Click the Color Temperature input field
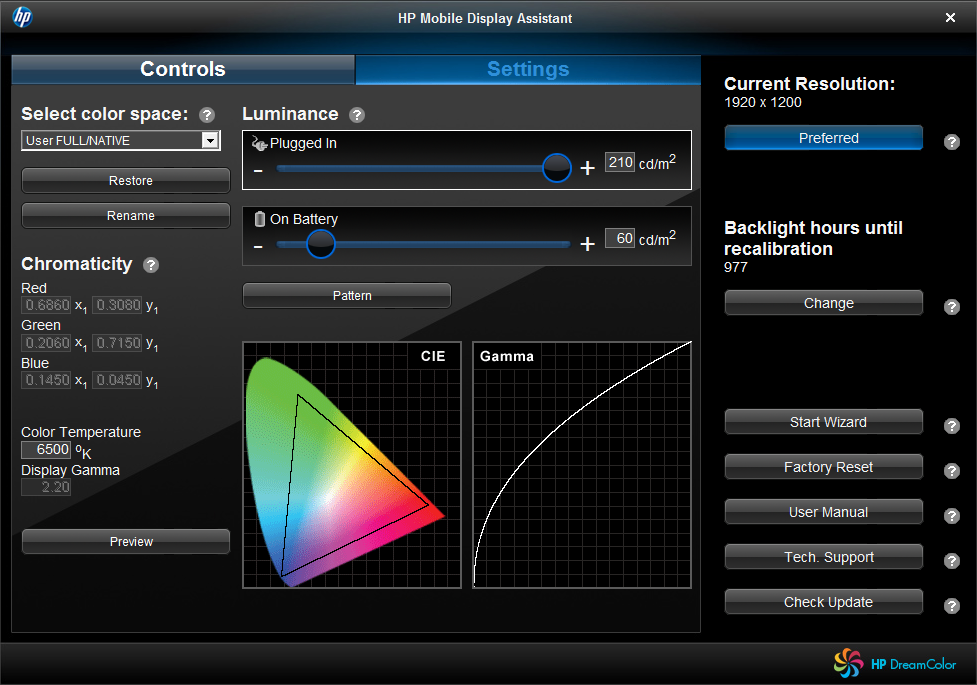977x685 pixels. coord(46,450)
